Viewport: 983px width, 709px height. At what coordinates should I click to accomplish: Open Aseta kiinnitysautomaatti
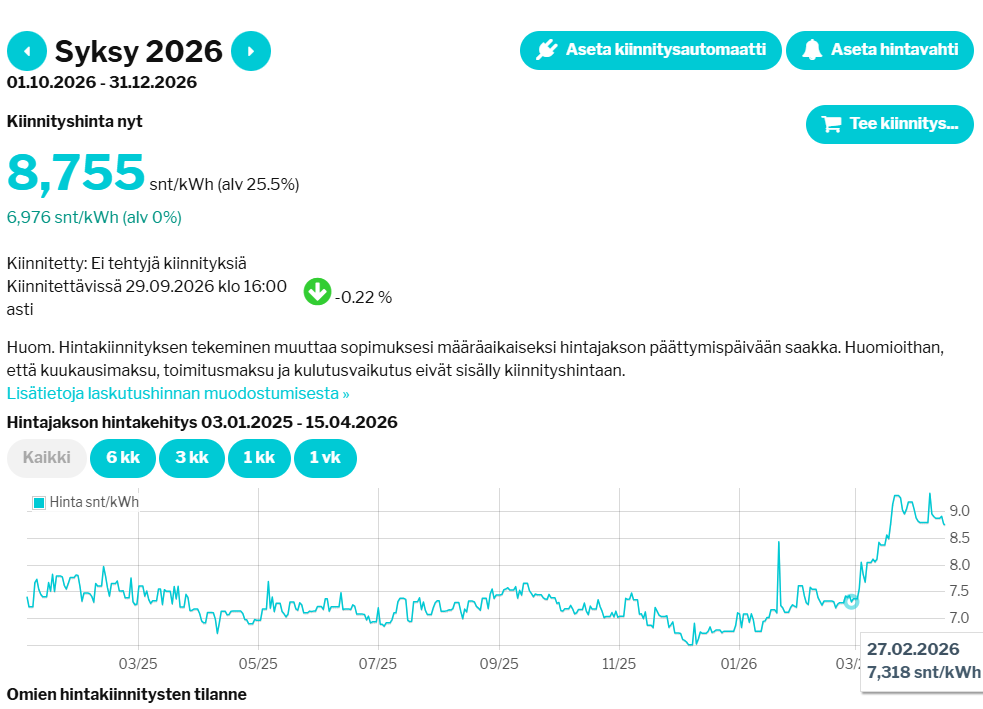coord(650,50)
